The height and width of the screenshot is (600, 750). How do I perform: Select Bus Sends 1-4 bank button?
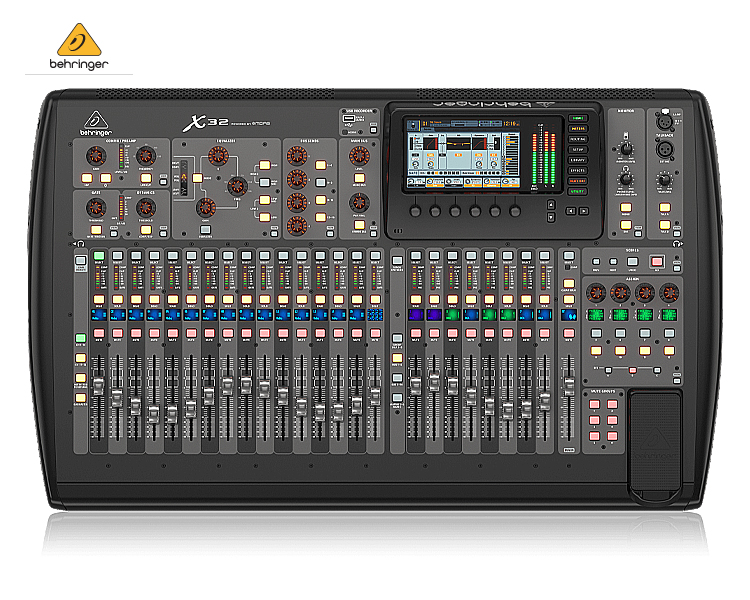point(321,165)
